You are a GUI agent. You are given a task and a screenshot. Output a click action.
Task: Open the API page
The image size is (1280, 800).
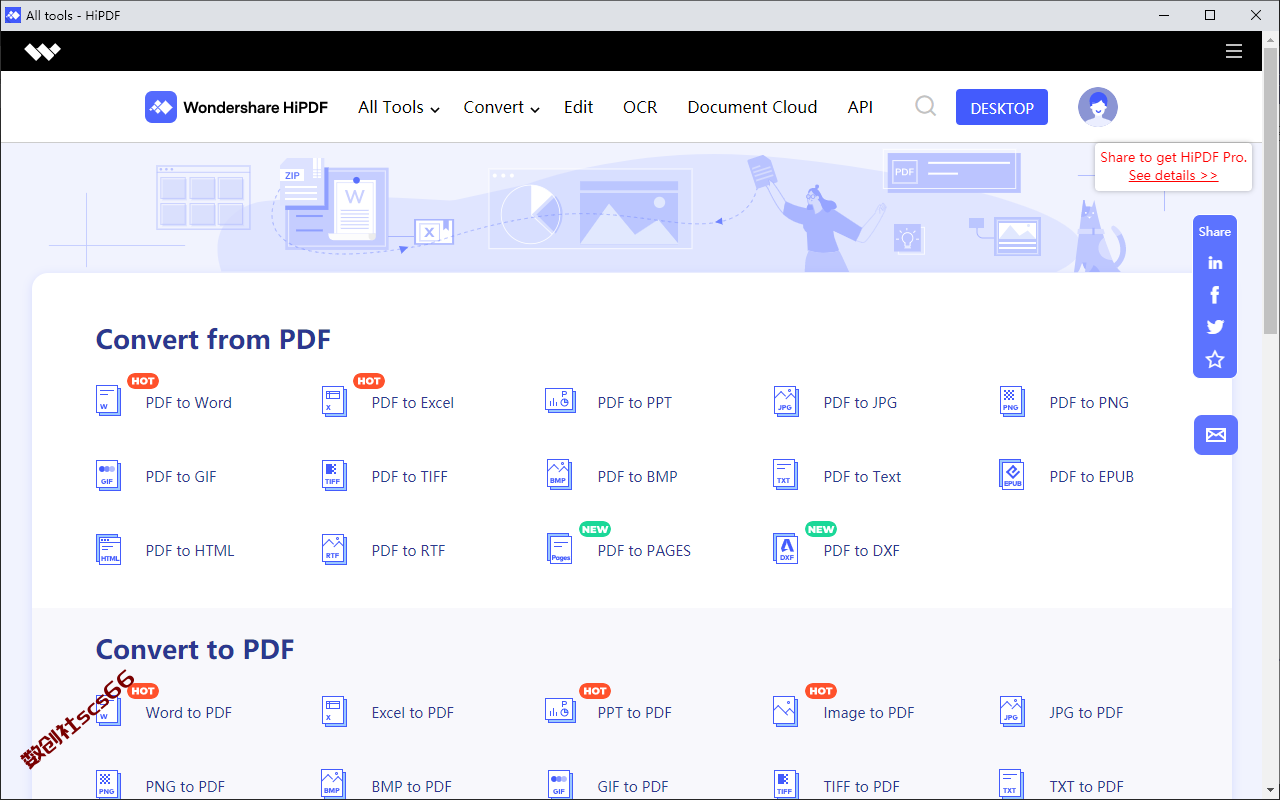(x=860, y=107)
